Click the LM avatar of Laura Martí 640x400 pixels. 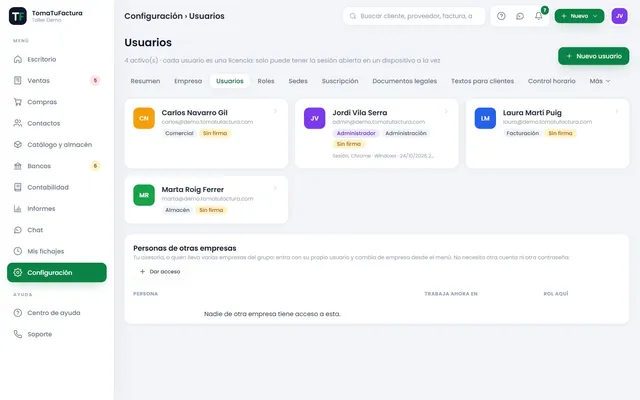point(485,118)
